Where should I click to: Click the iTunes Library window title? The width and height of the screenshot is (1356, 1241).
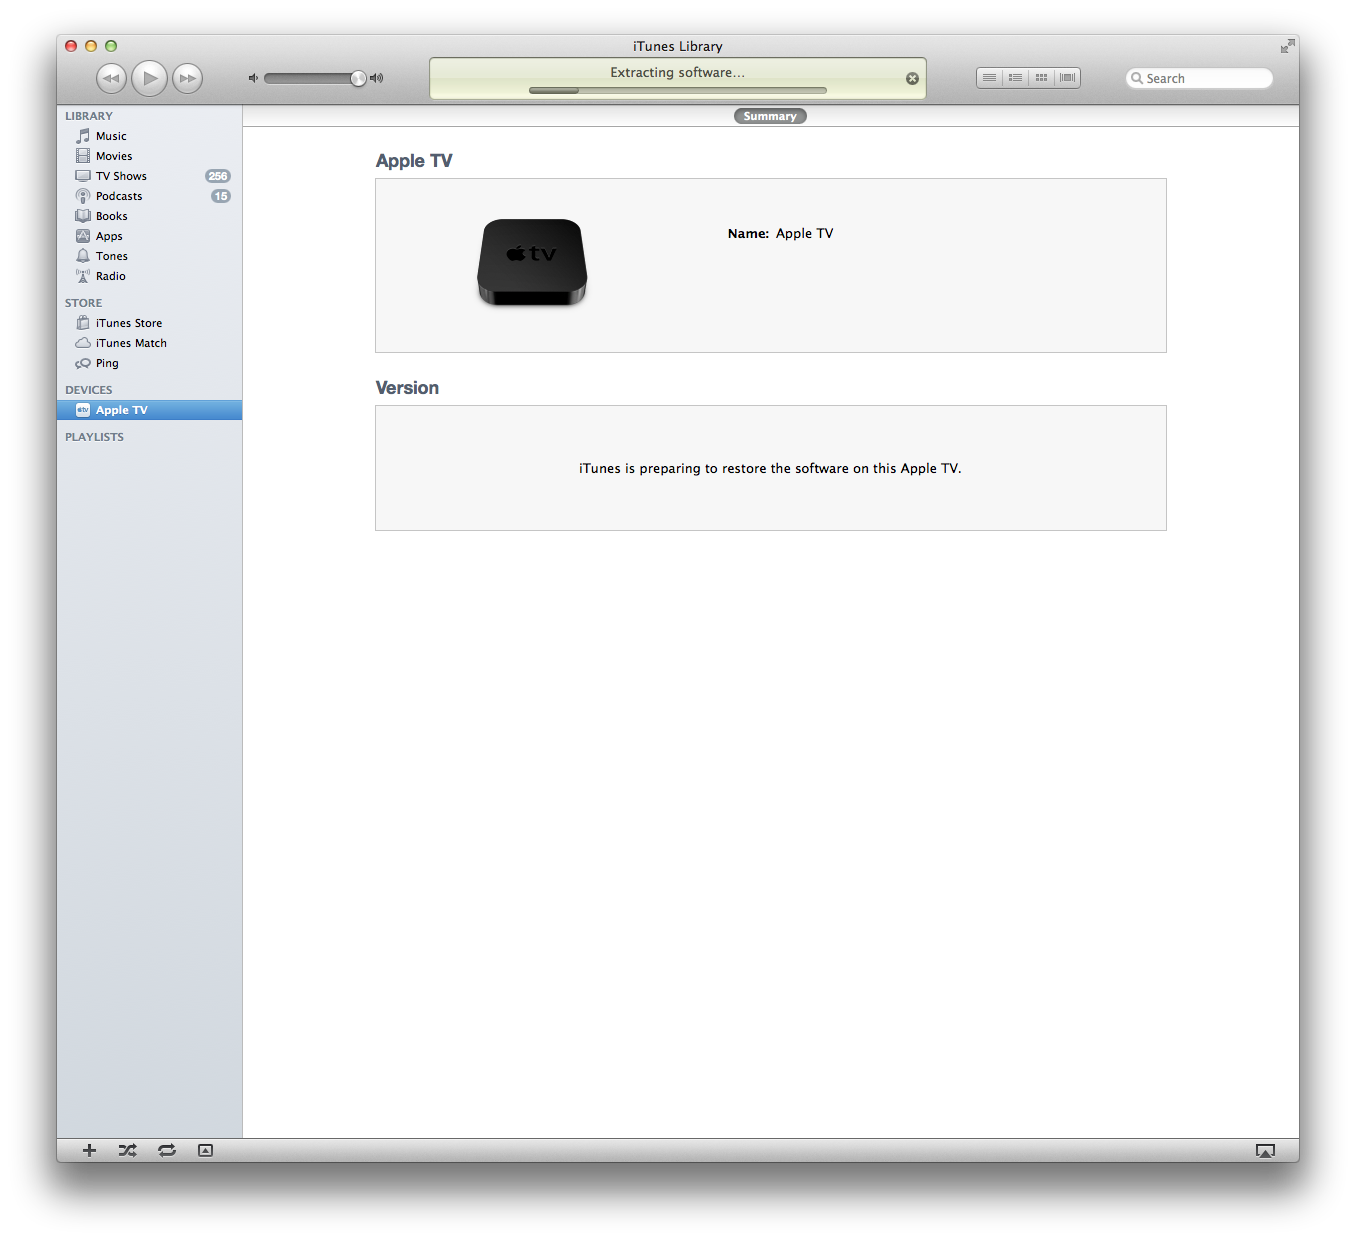(x=678, y=46)
